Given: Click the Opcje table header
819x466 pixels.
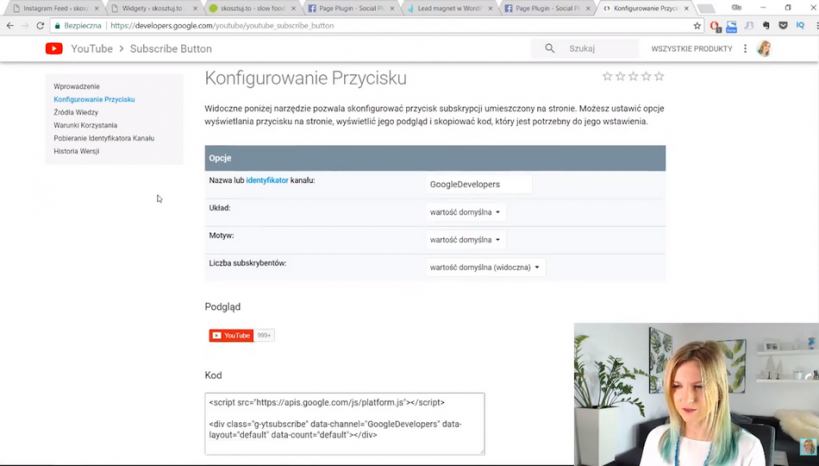Looking at the screenshot, I should click(435, 158).
